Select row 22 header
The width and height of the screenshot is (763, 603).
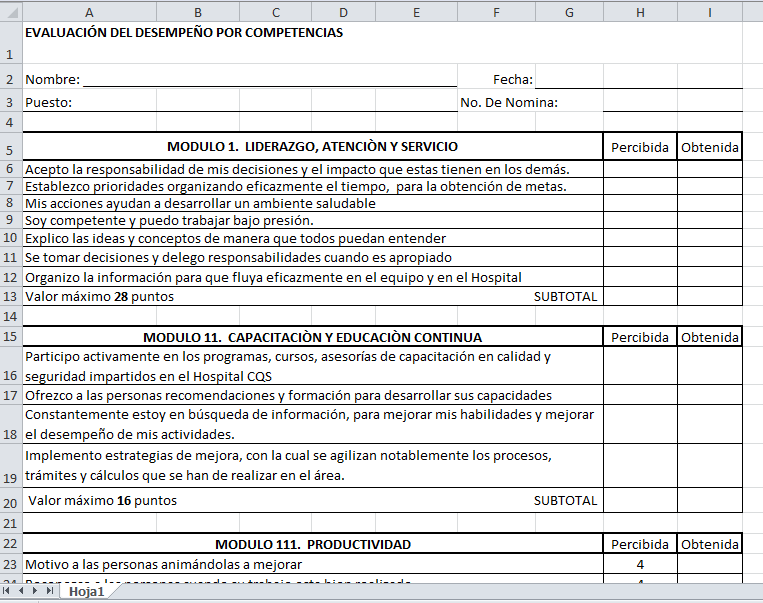tap(11, 543)
